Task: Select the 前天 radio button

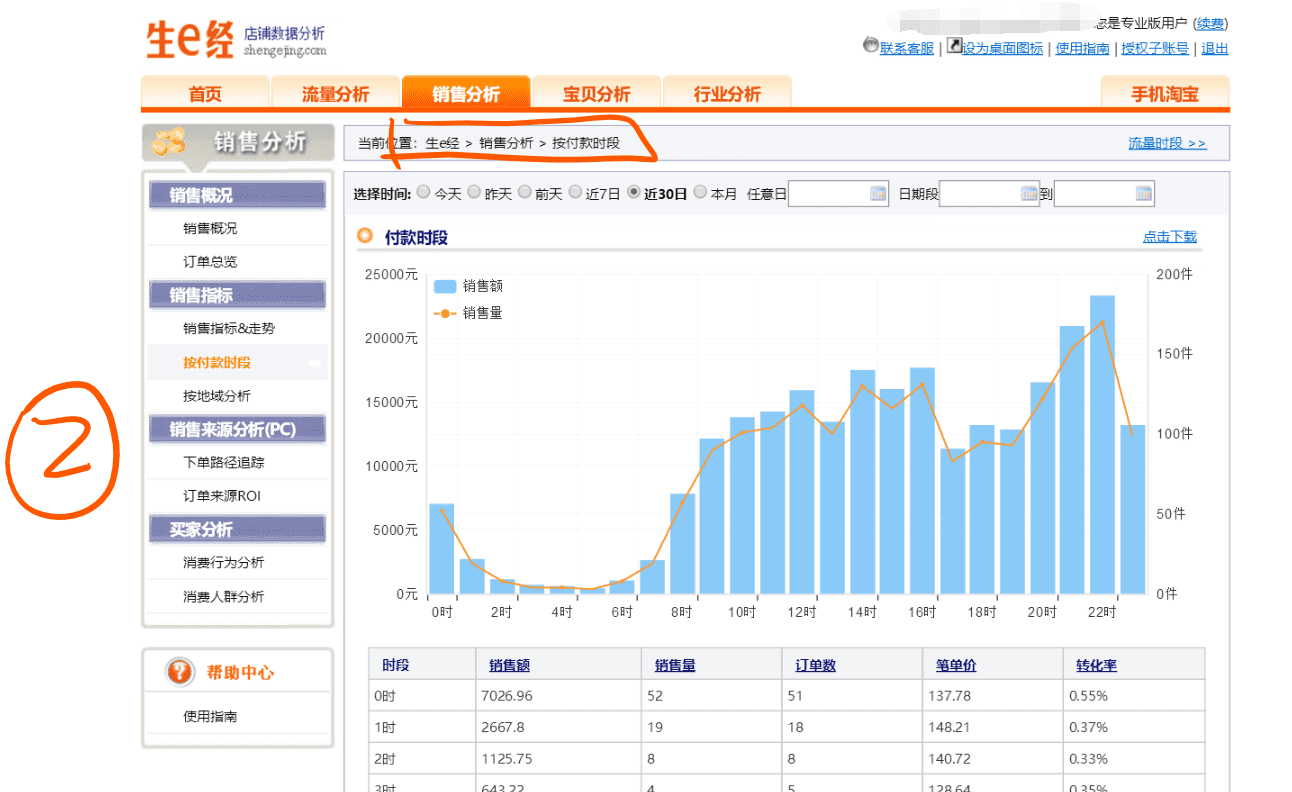Action: [x=524, y=192]
